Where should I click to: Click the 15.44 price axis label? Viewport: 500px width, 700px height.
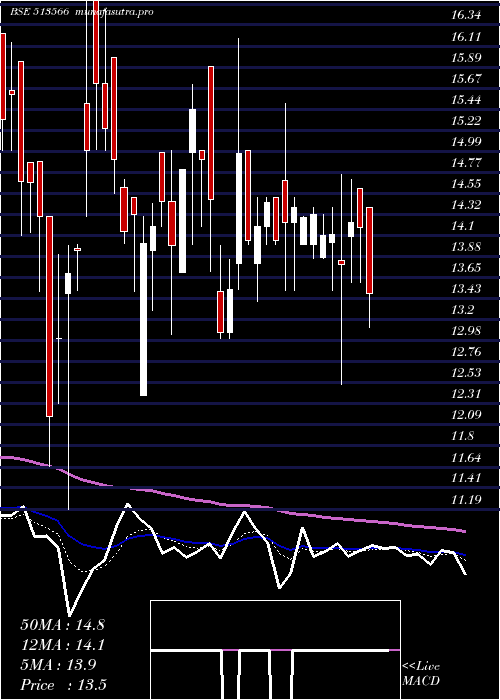tap(466, 100)
